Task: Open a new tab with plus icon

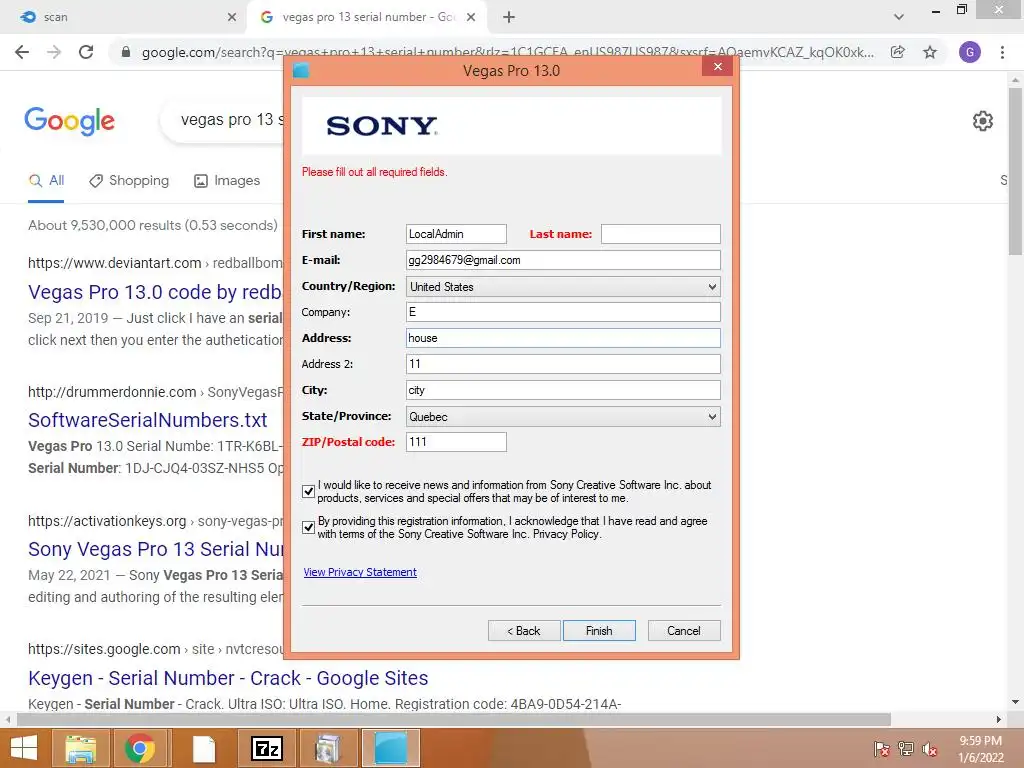Action: (509, 18)
